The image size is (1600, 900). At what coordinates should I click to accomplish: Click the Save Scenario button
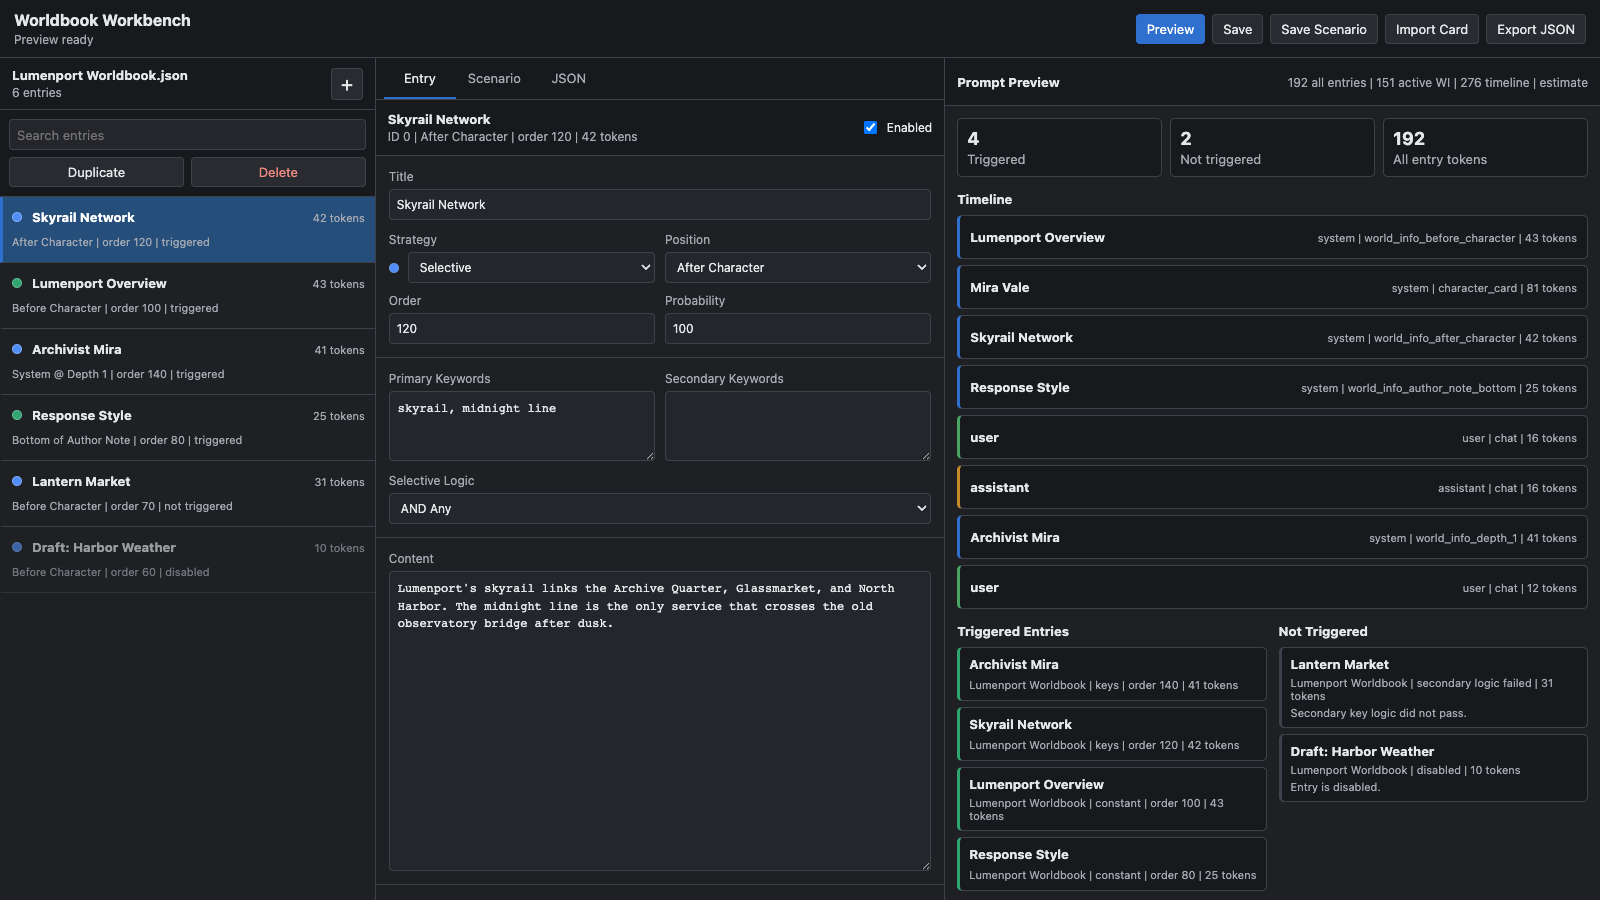(1324, 29)
